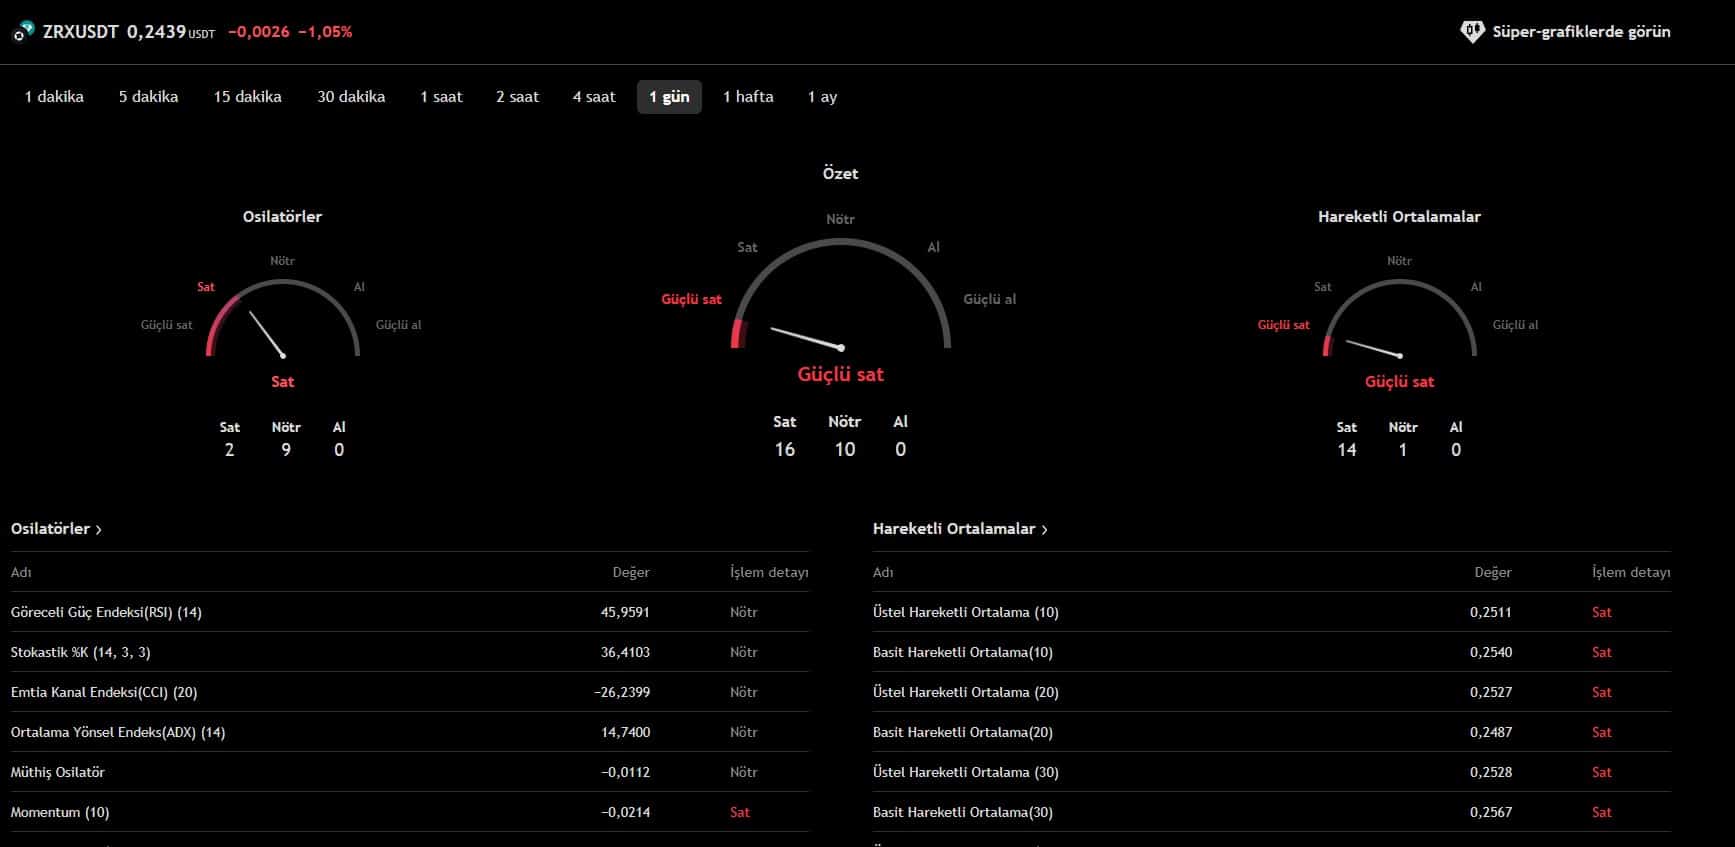Click Özet Nötr count 10

coord(845,450)
